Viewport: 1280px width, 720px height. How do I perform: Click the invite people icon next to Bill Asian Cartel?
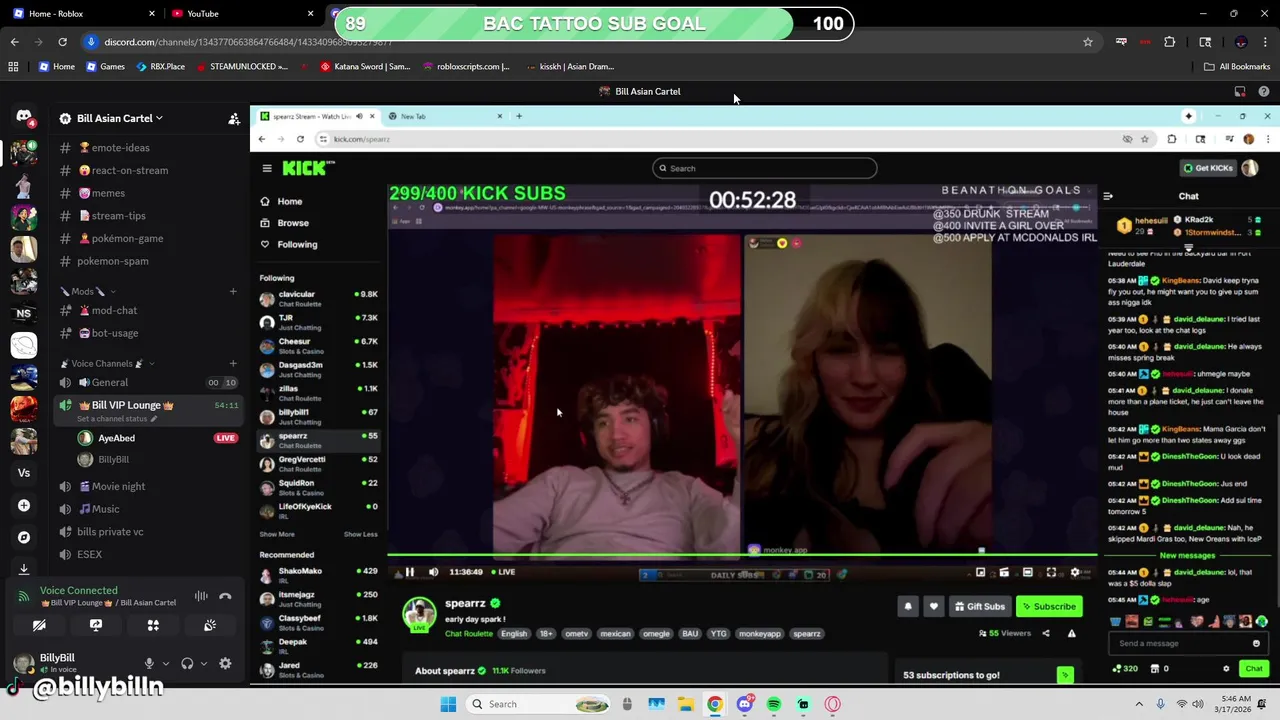click(234, 118)
